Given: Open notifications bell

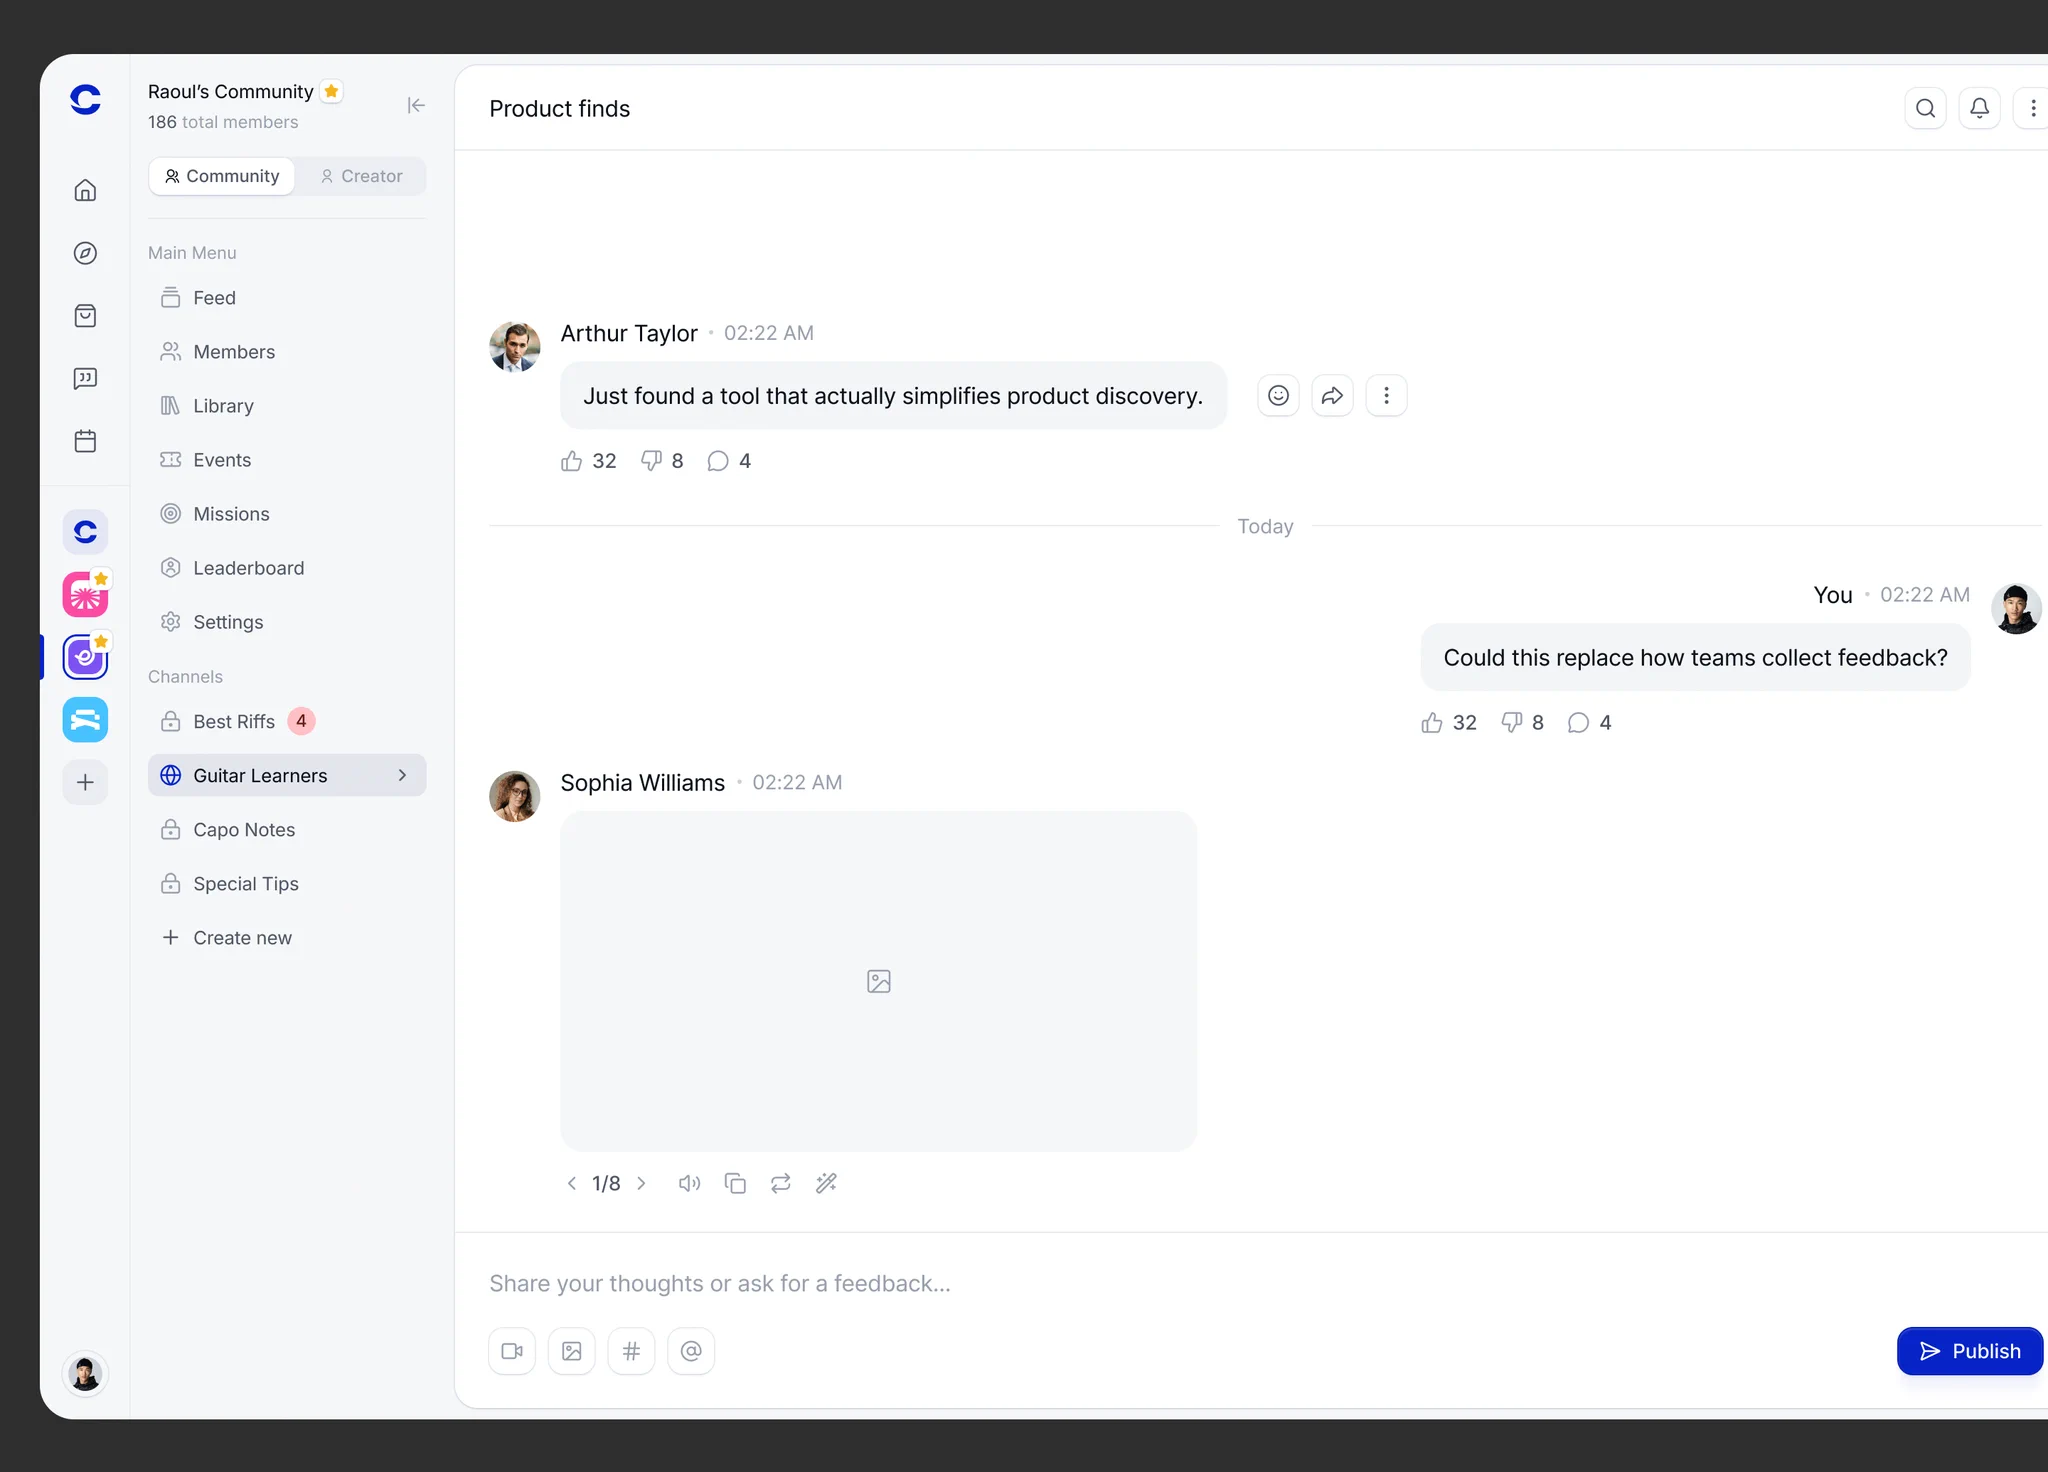Looking at the screenshot, I should point(1979,108).
